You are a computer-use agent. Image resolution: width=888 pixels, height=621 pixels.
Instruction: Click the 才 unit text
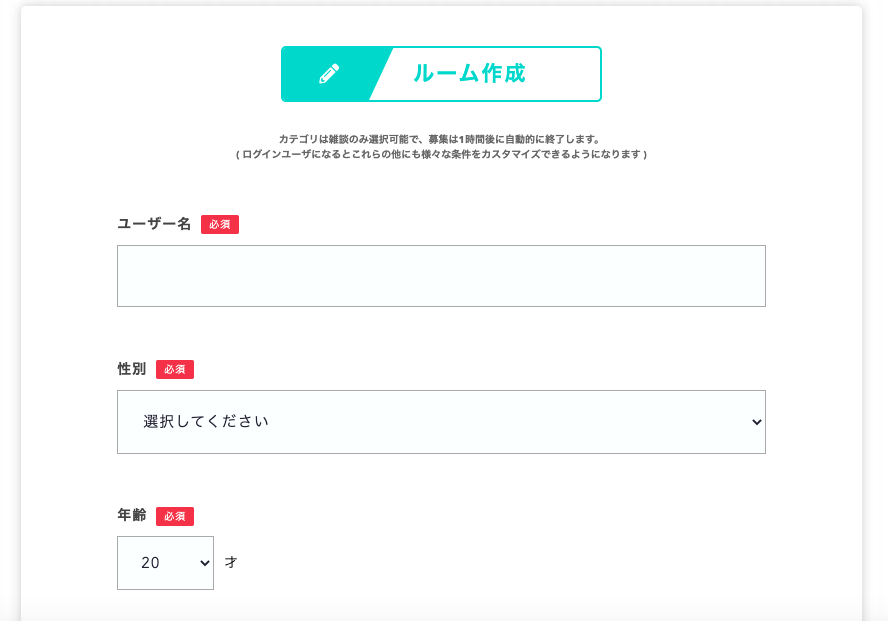pyautogui.click(x=231, y=563)
